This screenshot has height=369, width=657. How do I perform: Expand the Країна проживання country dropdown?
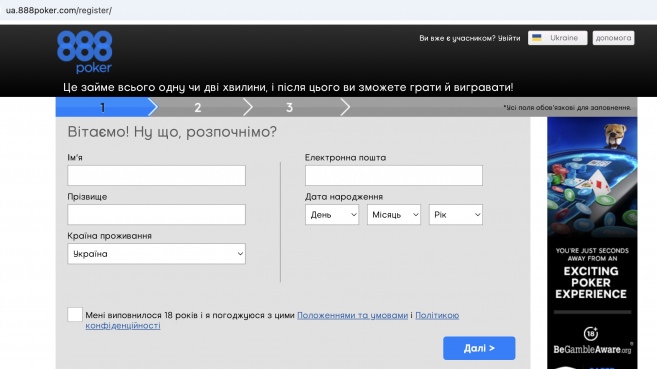coord(156,254)
